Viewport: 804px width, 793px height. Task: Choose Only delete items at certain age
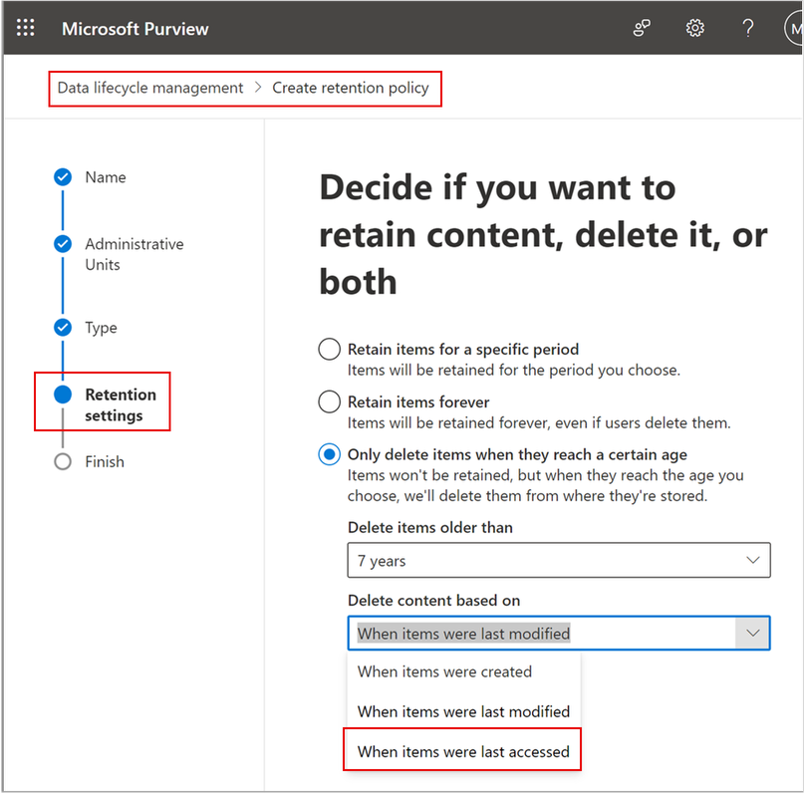329,455
